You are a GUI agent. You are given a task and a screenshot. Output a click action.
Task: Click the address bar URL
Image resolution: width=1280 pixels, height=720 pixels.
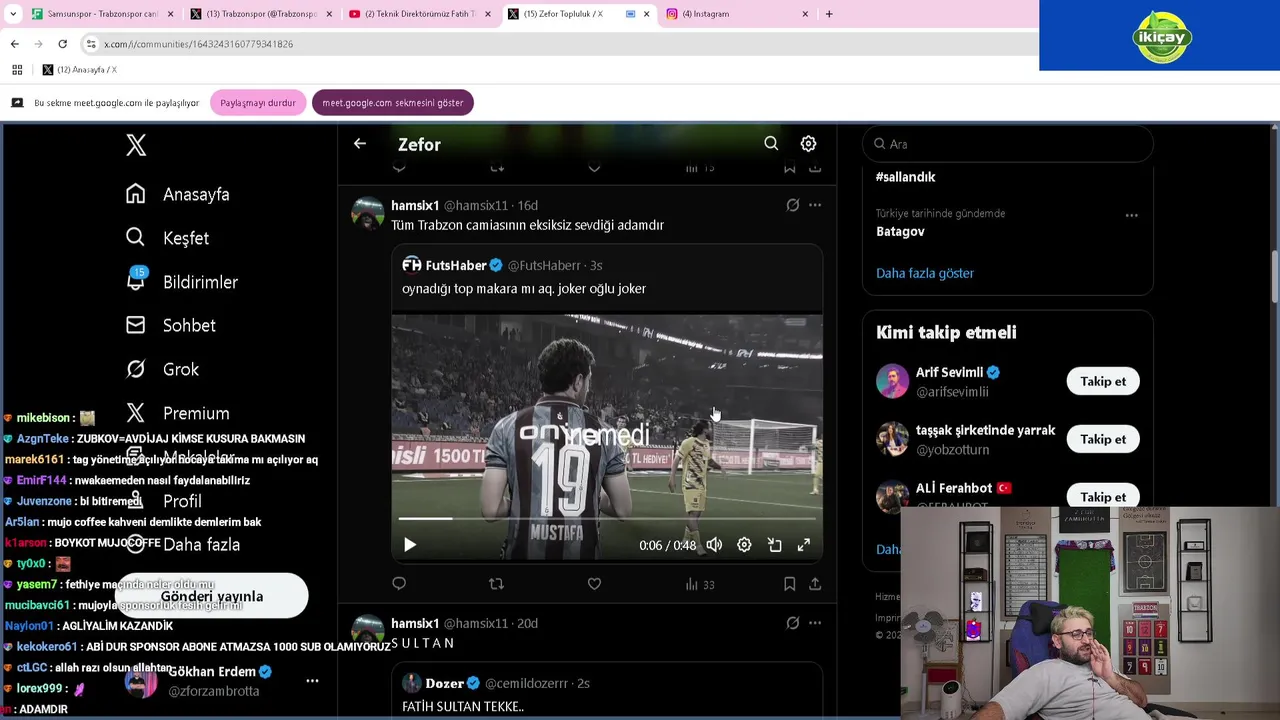[198, 44]
